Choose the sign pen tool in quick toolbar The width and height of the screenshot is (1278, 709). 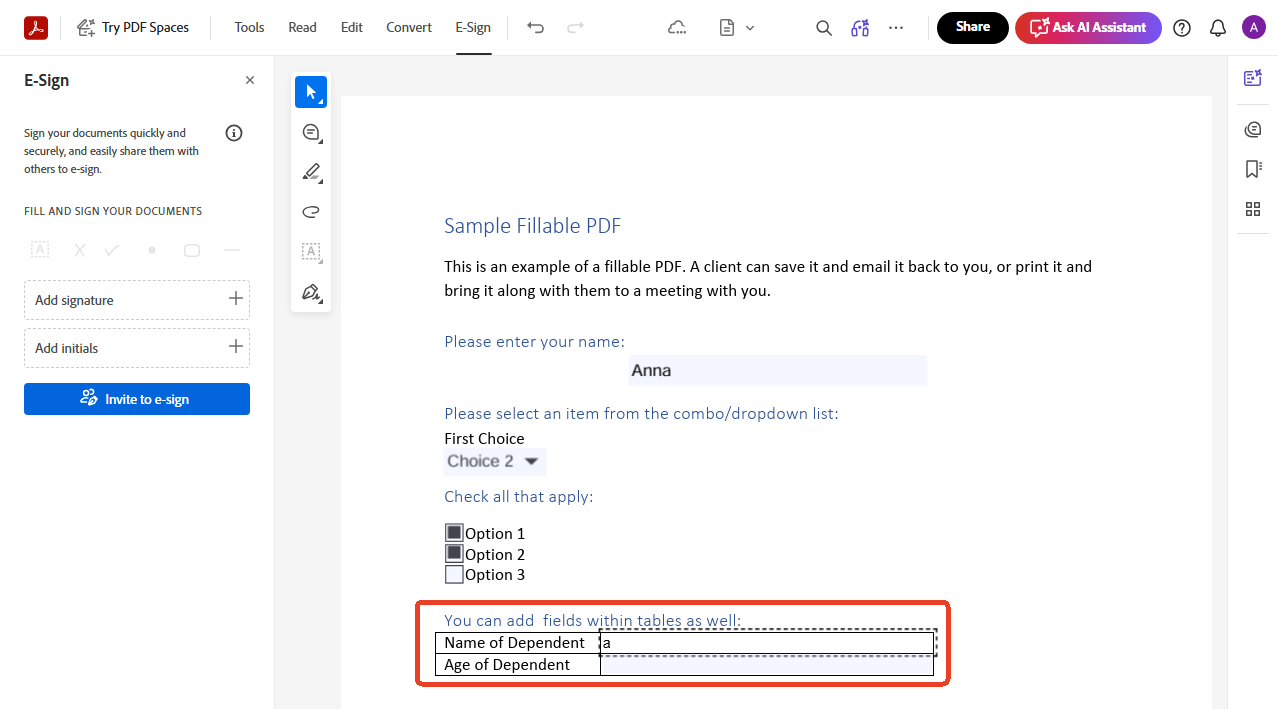[x=311, y=292]
